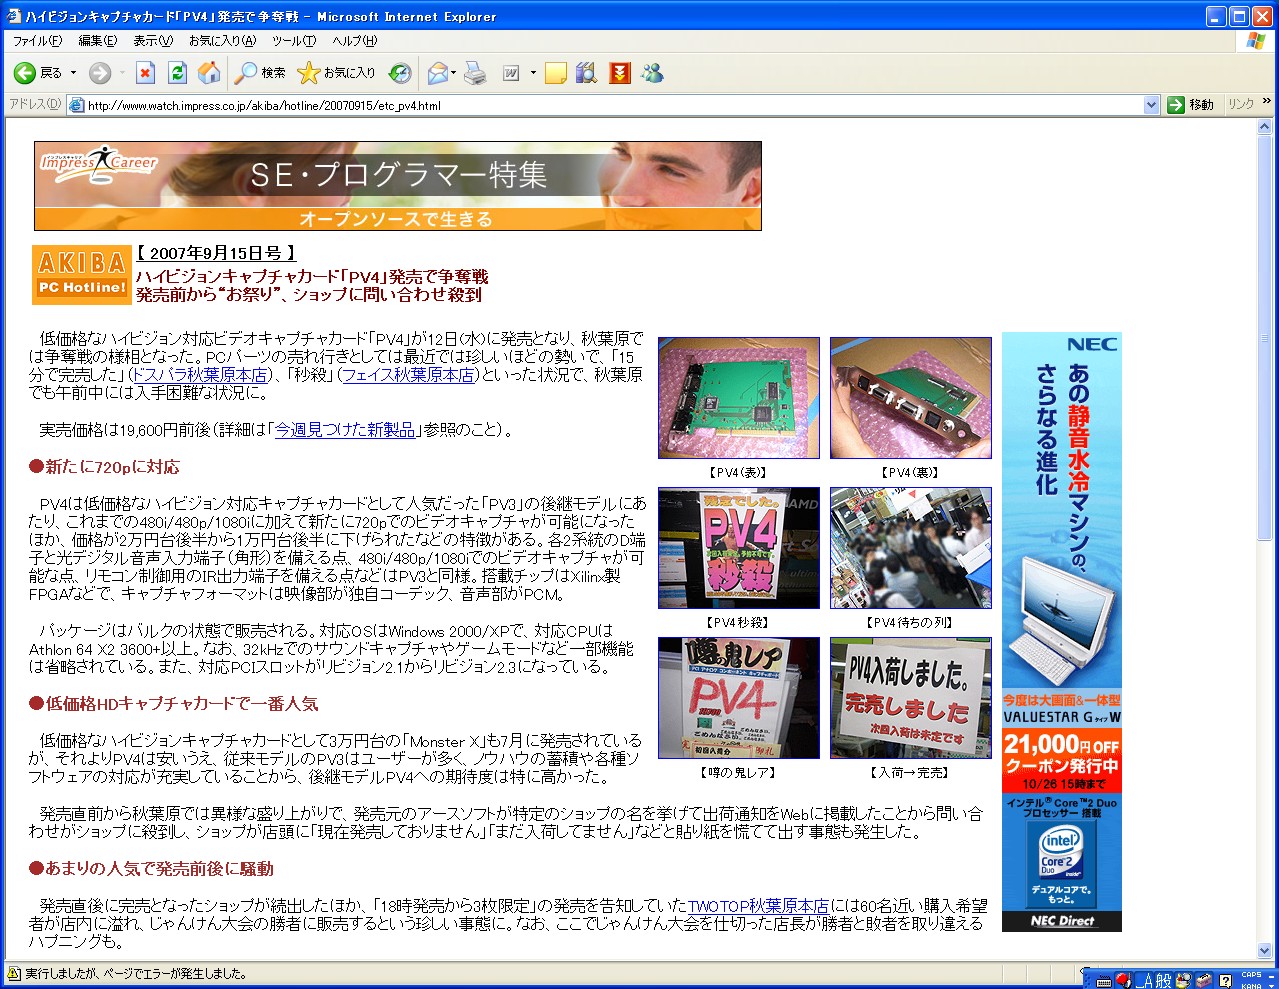The width and height of the screenshot is (1279, 989).
Task: Go back with the 戻る toolbar button
Action: tap(38, 73)
